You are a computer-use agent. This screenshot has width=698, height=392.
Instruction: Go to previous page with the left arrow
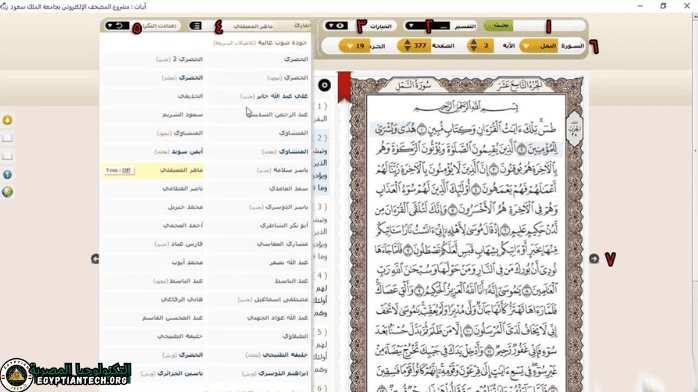[95, 259]
